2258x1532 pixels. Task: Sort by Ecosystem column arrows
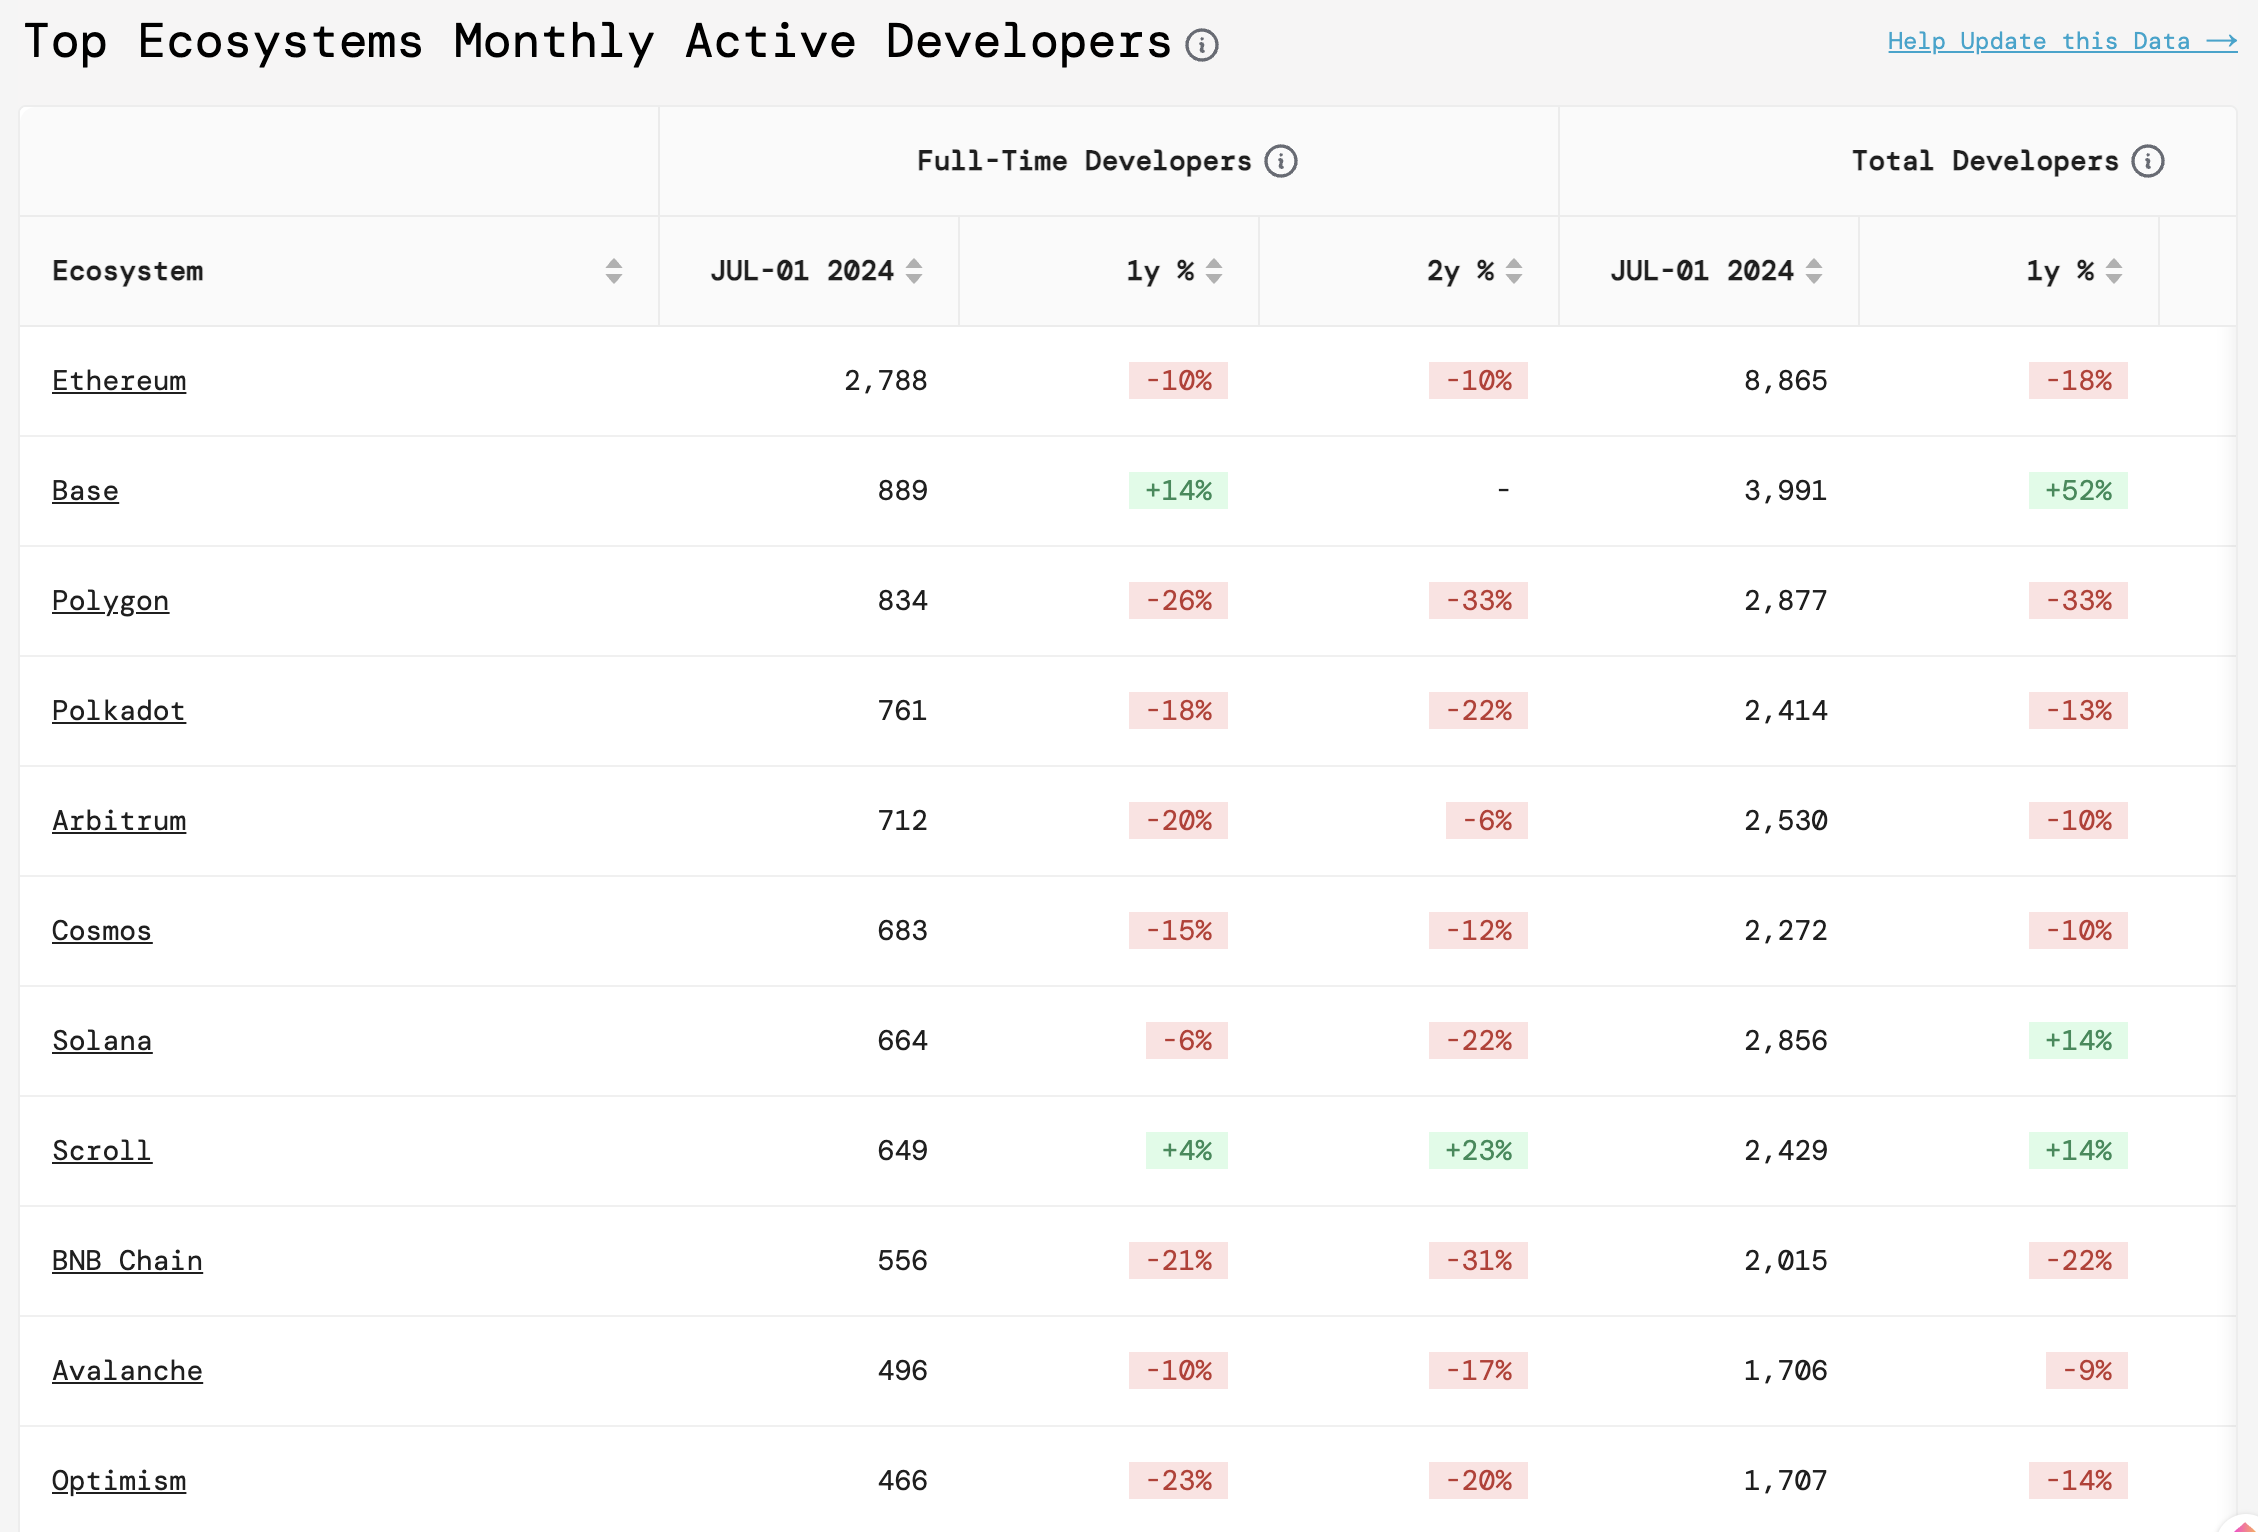[614, 271]
